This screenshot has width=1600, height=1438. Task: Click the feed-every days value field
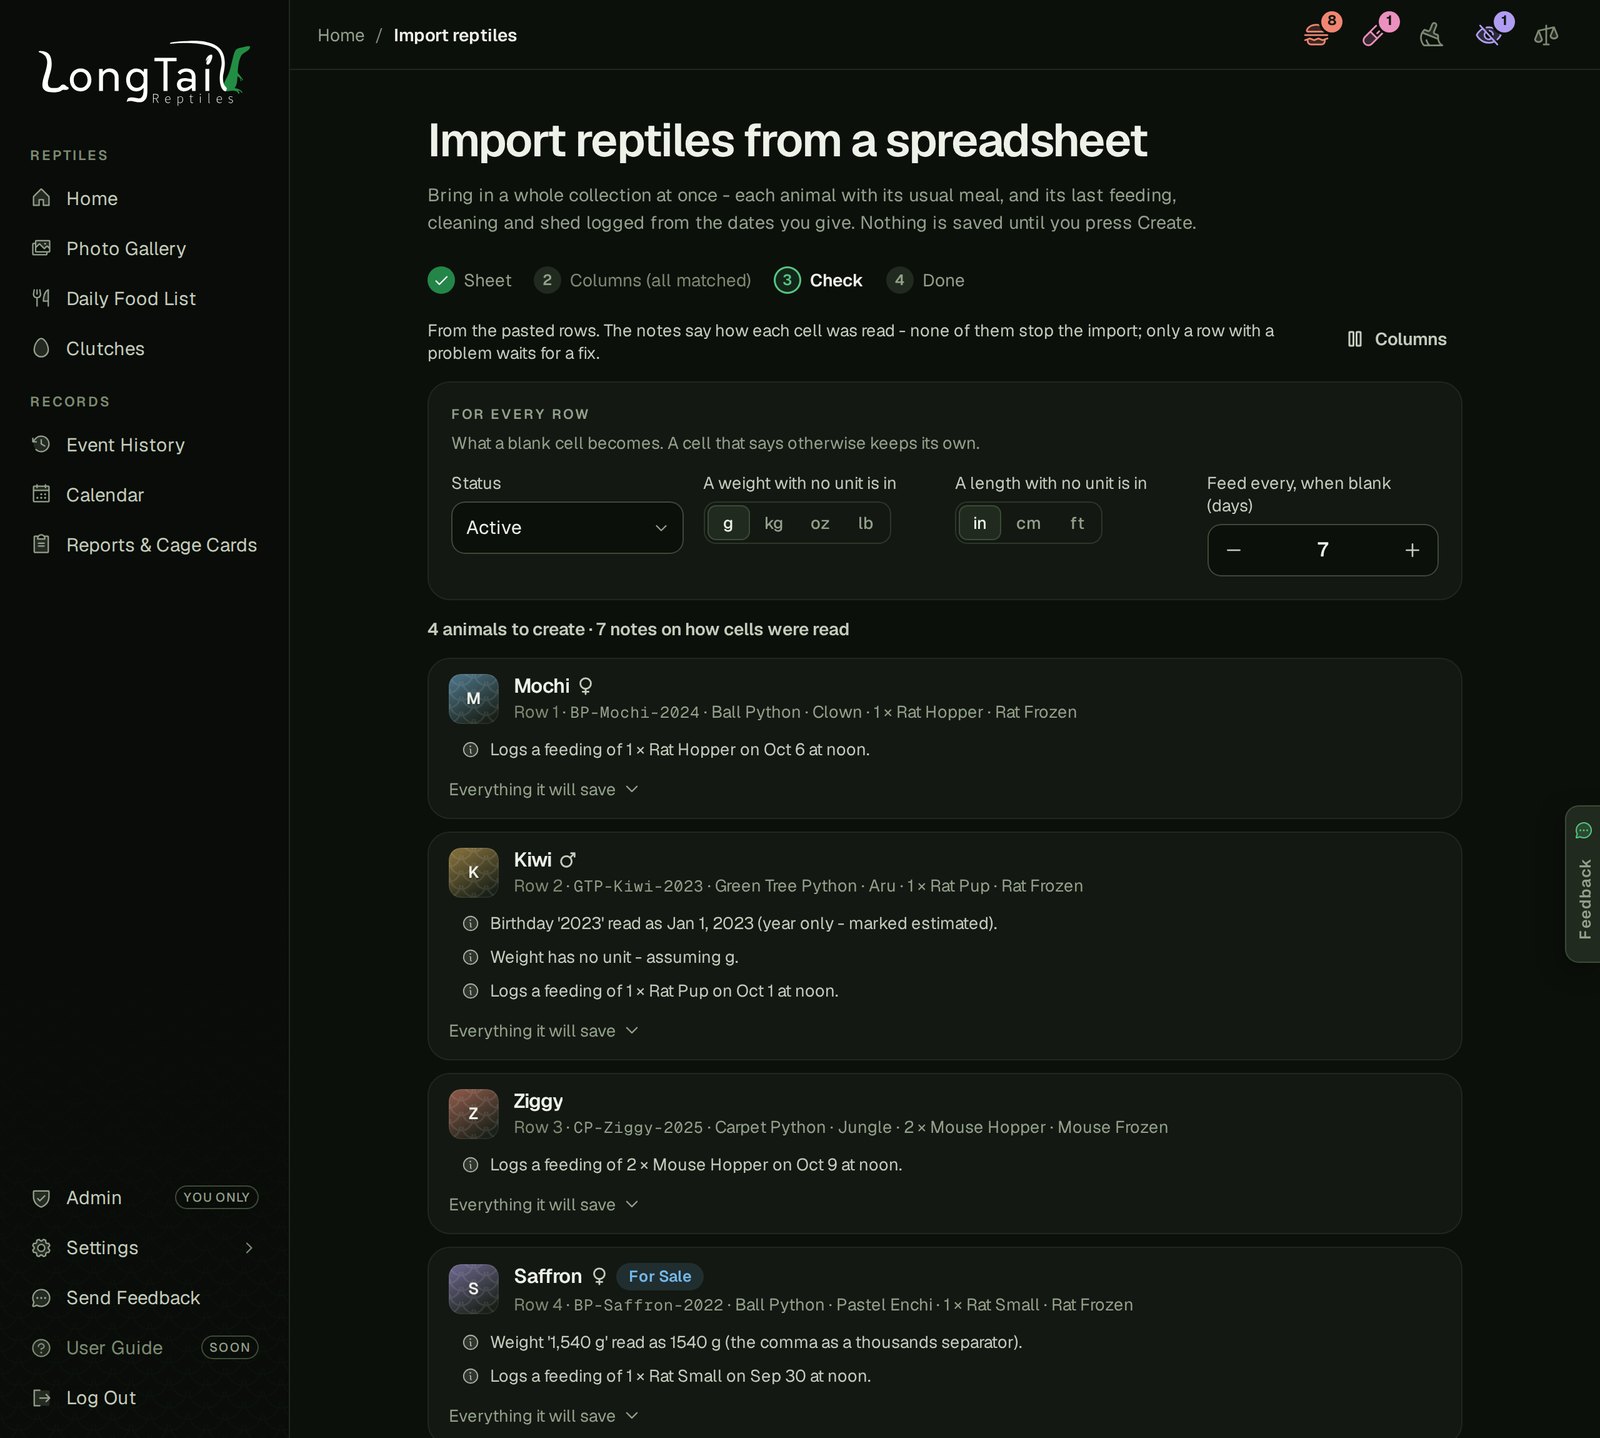click(x=1323, y=550)
